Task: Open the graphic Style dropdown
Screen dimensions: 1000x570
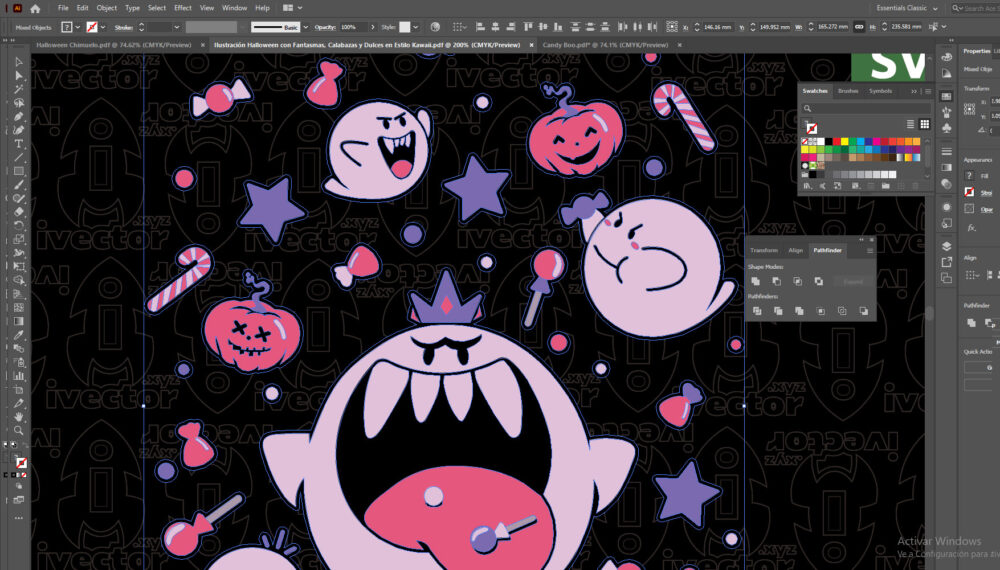Action: pyautogui.click(x=416, y=27)
